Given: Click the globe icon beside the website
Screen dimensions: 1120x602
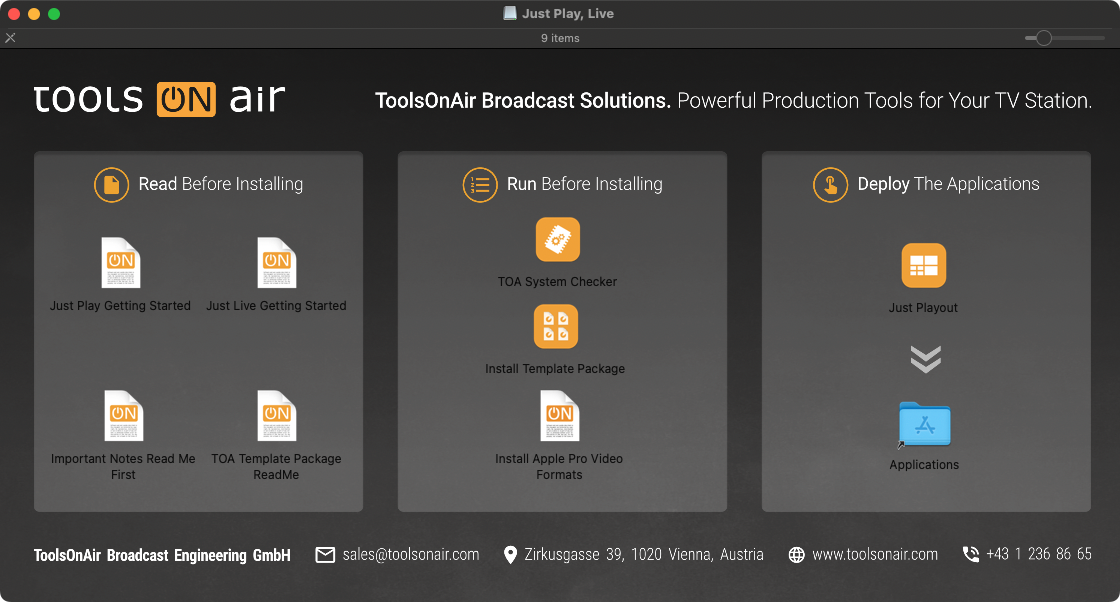Looking at the screenshot, I should (796, 555).
